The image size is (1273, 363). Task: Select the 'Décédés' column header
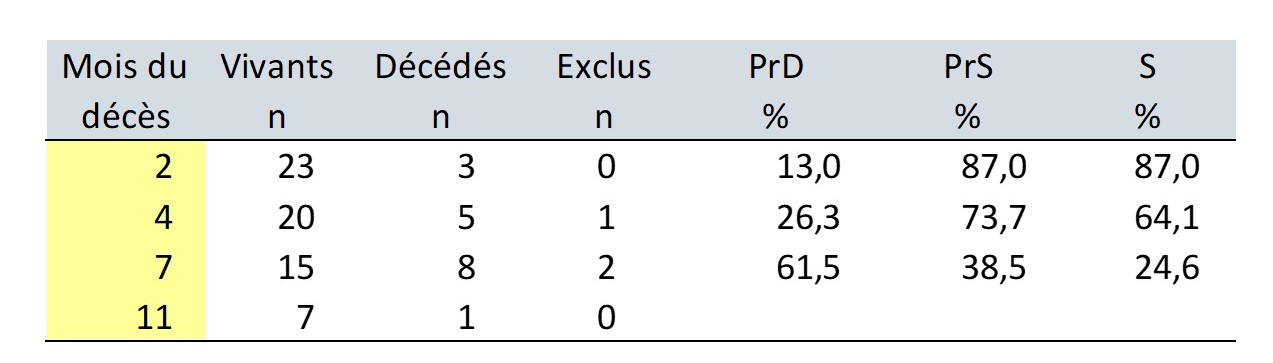pyautogui.click(x=440, y=92)
